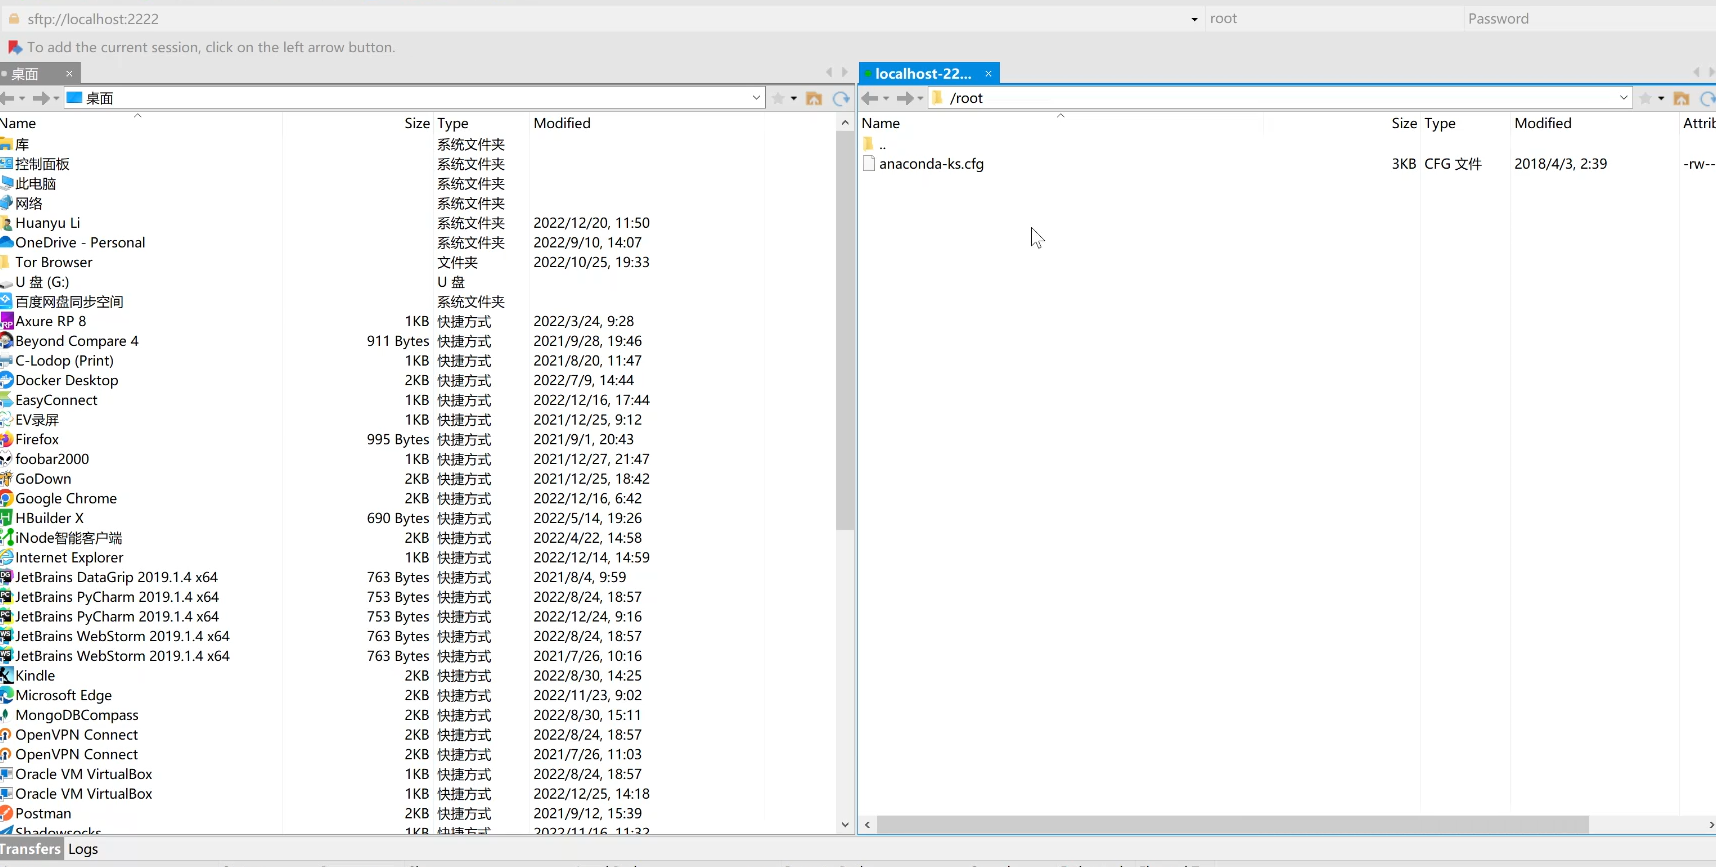The image size is (1716, 867).
Task: Click the add-session flag icon
Action: click(x=14, y=47)
